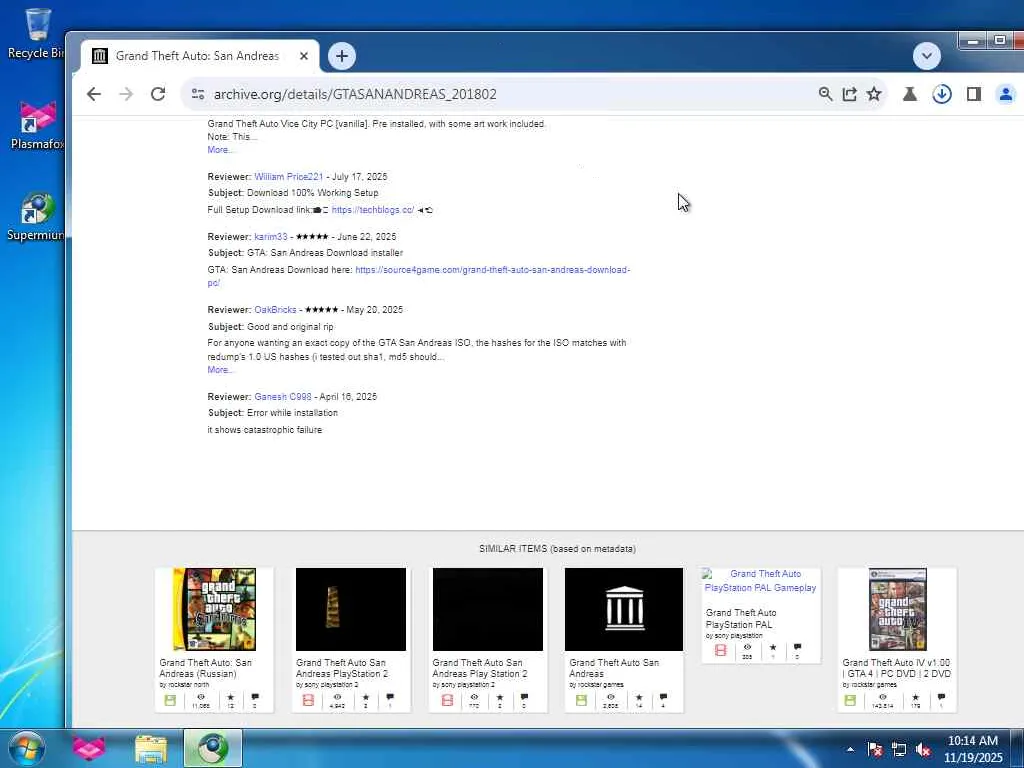Image resolution: width=1024 pixels, height=768 pixels.
Task: Expand the tab search dropdown arrow
Action: [x=927, y=56]
